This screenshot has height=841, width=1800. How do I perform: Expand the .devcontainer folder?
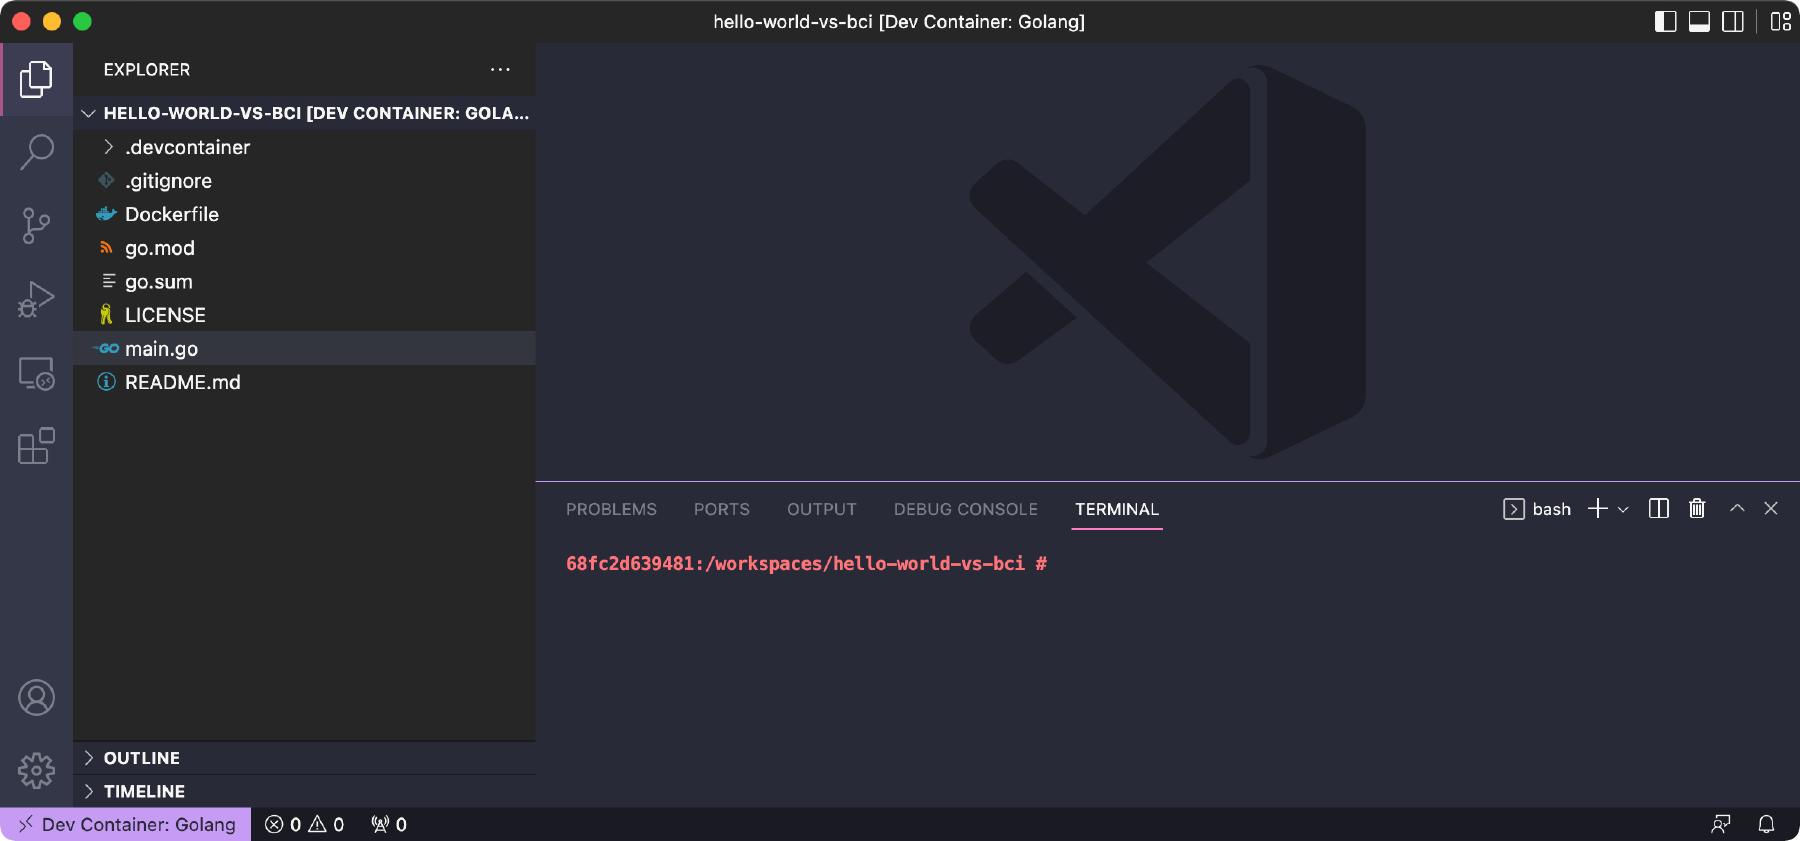(x=305, y=147)
